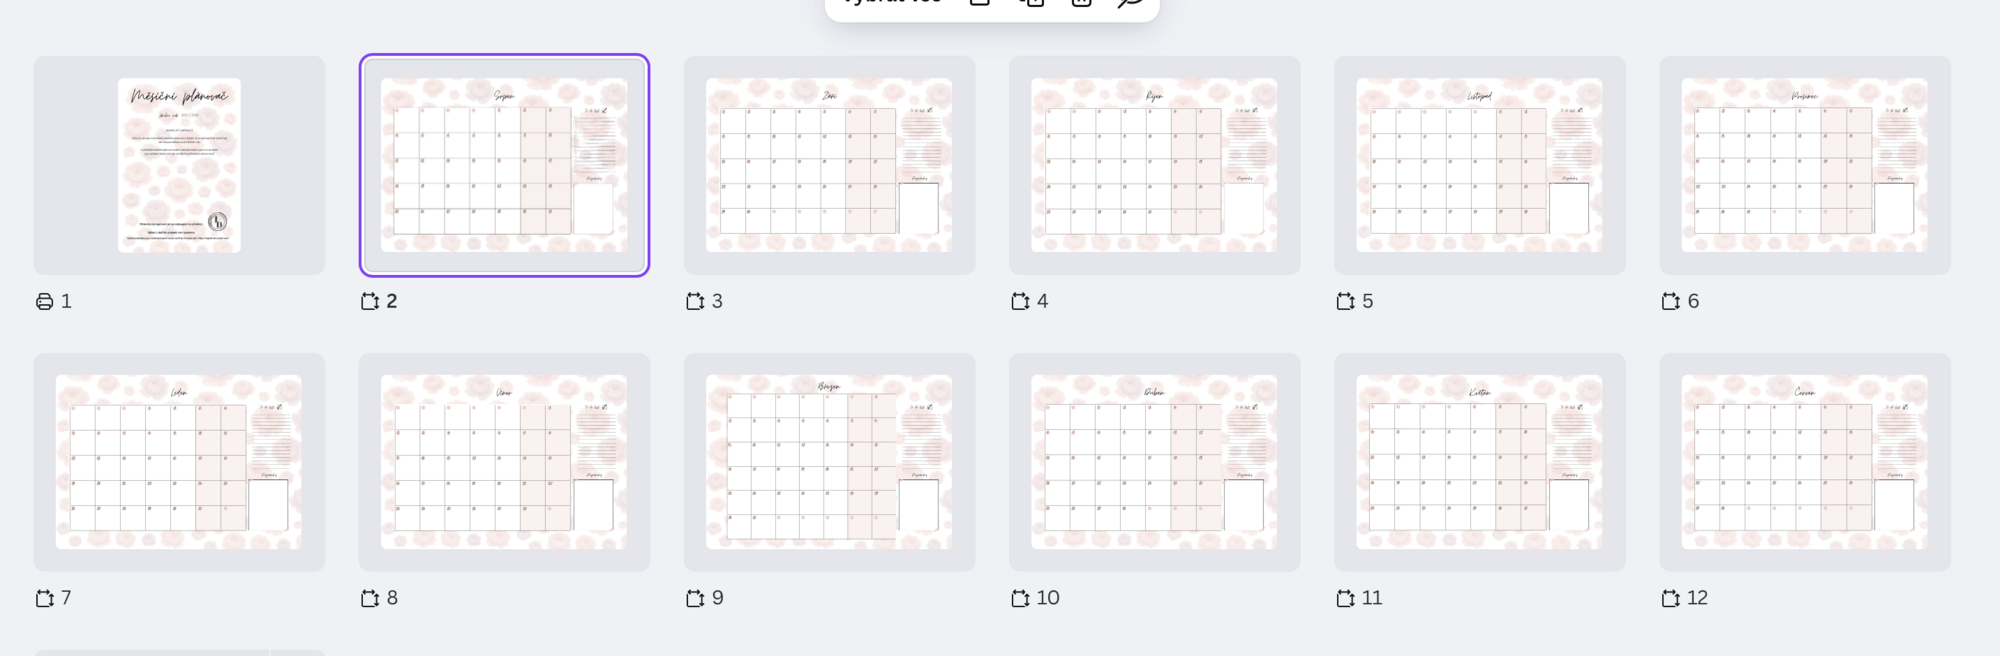The width and height of the screenshot is (2000, 656).
Task: Select the Prosinec calendar page 6 thumbnail
Action: pyautogui.click(x=1804, y=165)
